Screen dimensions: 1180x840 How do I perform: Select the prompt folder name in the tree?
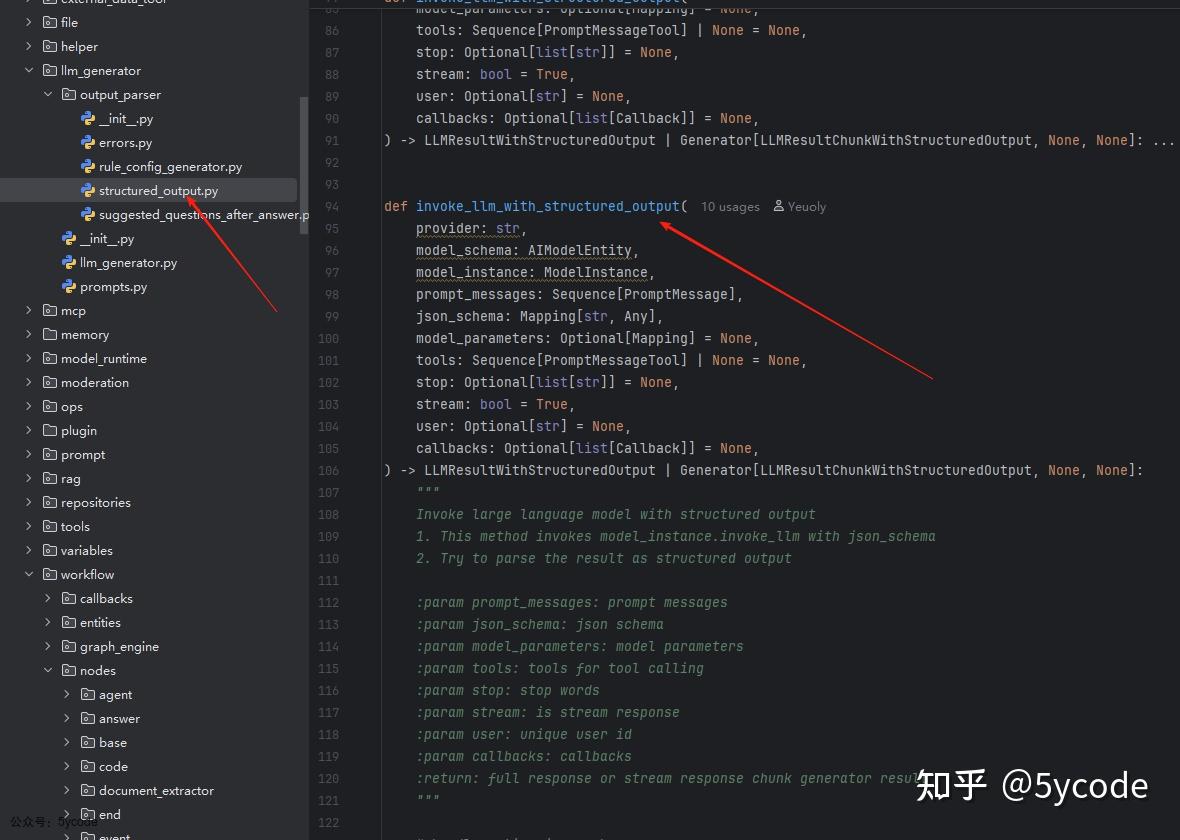point(83,455)
